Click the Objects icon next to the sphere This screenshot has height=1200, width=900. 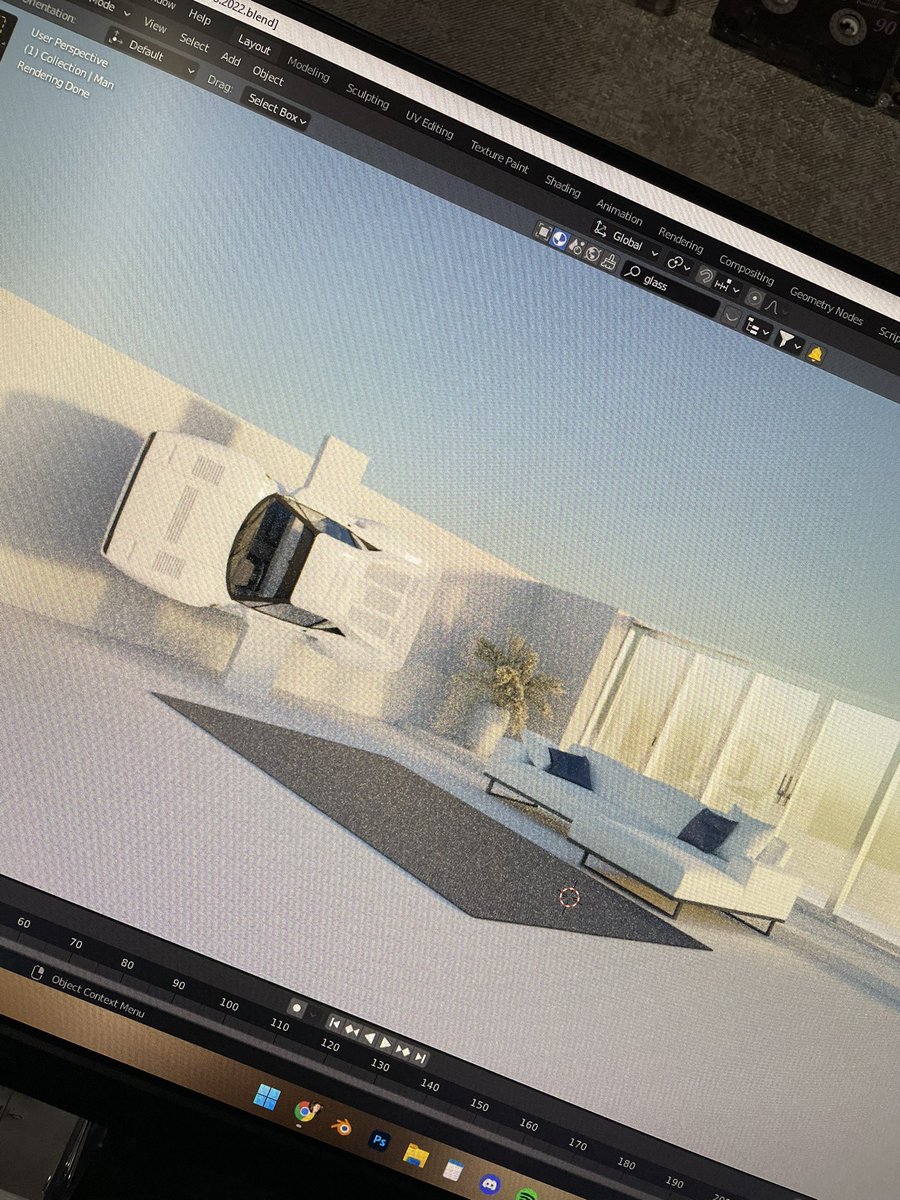575,247
